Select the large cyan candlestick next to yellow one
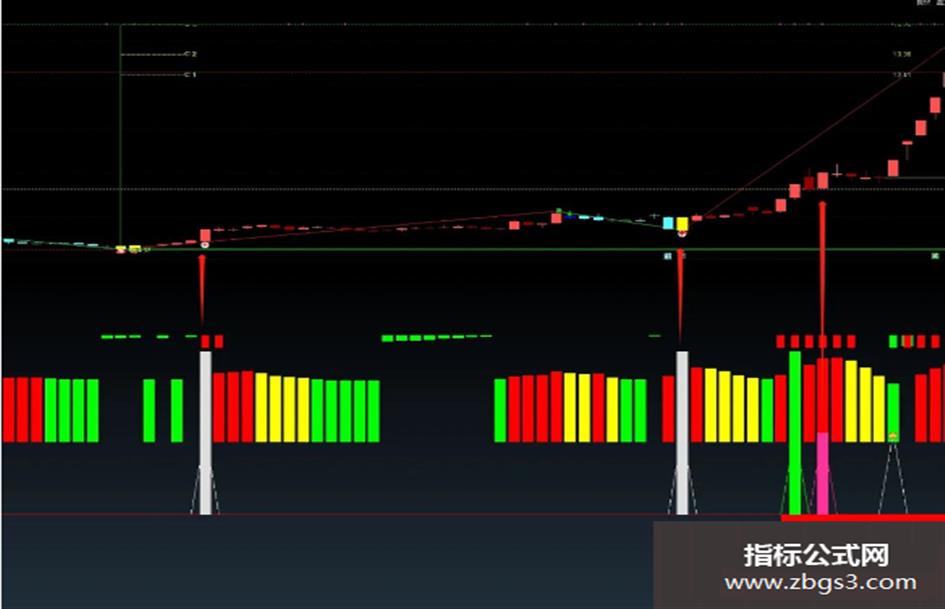Viewport: 945px width, 609px height. tap(668, 223)
